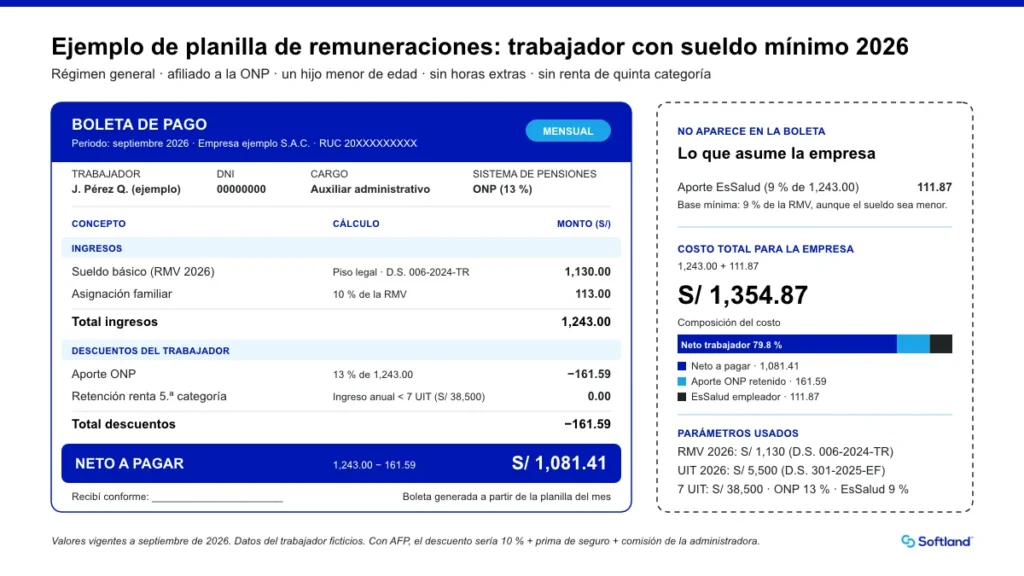The height and width of the screenshot is (576, 1024).
Task: Click the Aporte EsSalud (9 % de 1,243.00) line
Action: (768, 187)
